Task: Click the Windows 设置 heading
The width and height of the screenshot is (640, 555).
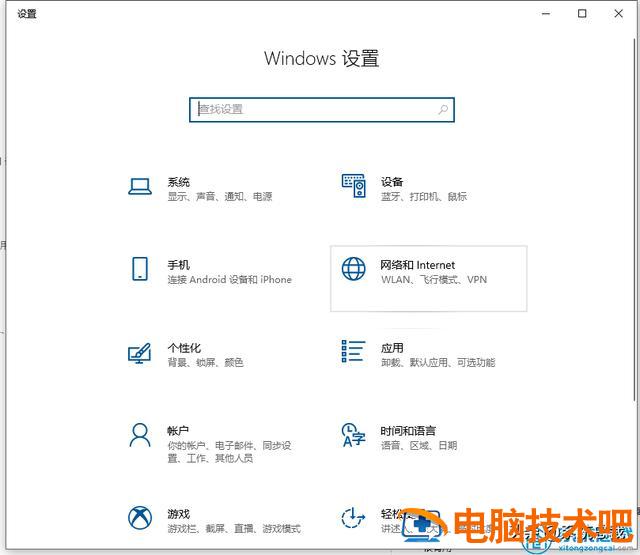Action: tap(322, 58)
